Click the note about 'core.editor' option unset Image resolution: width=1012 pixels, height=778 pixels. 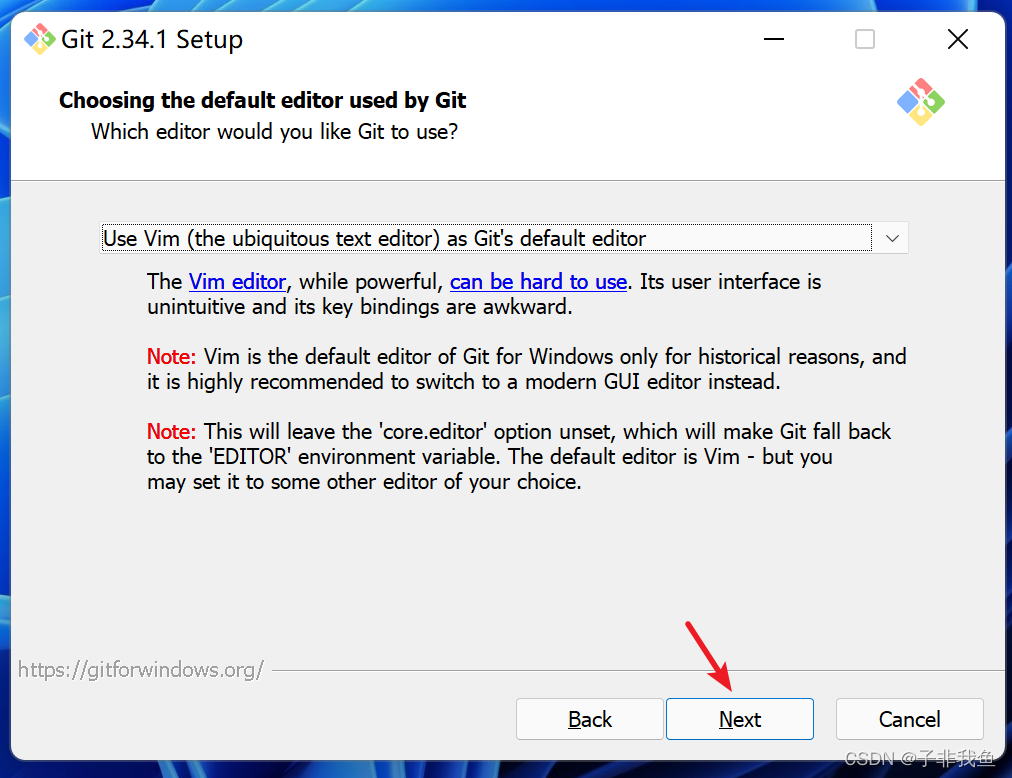point(519,456)
